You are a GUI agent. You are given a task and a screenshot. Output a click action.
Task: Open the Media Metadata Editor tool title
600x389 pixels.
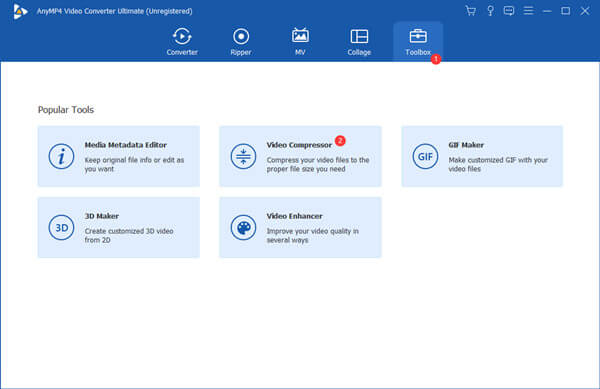126,145
